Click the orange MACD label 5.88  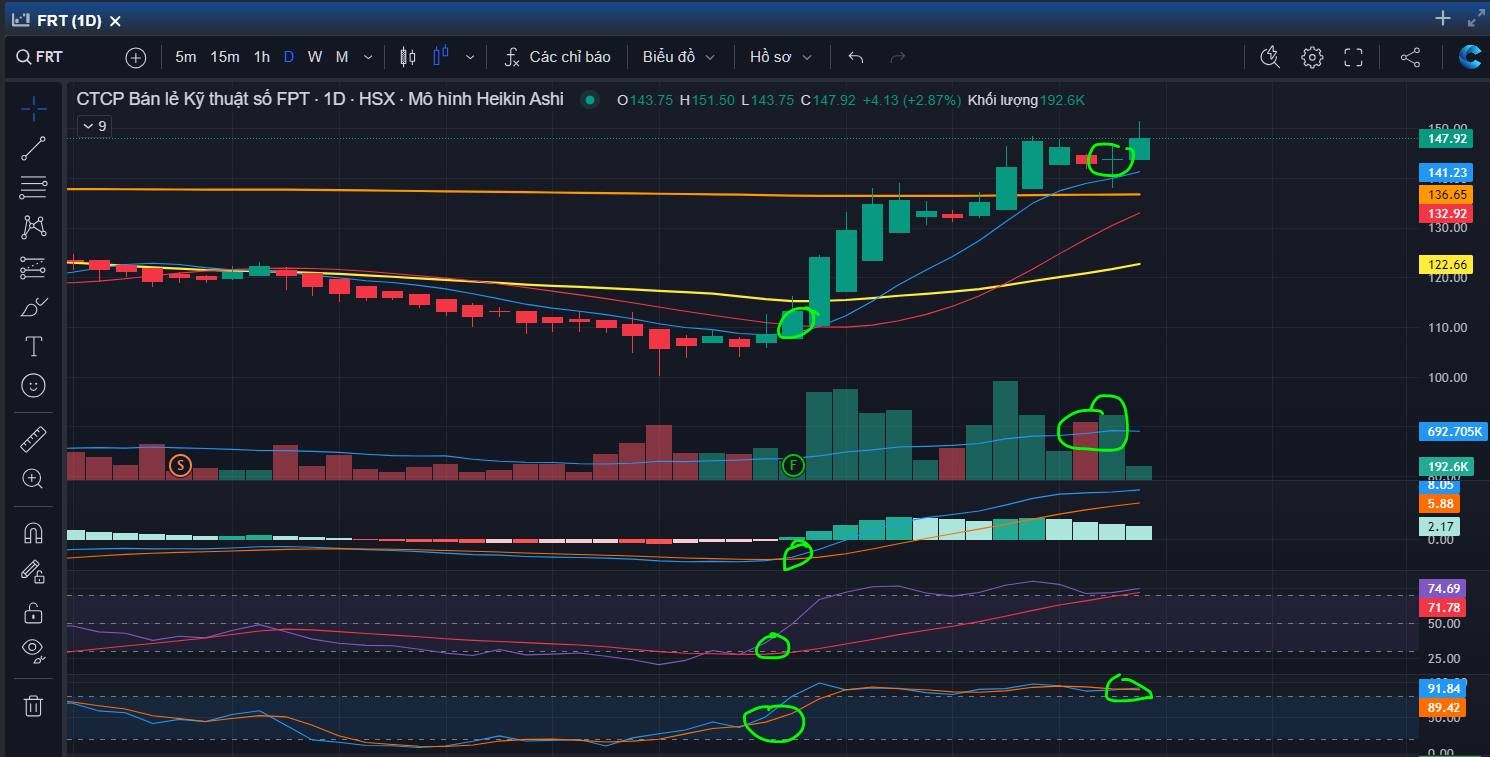1439,503
